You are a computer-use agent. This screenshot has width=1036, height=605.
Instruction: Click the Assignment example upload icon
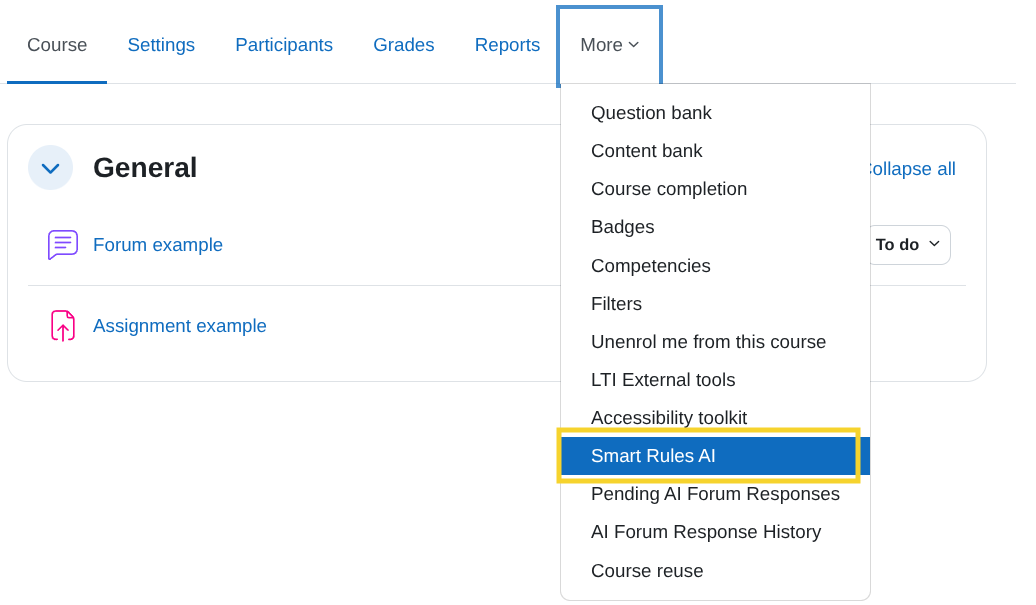click(x=62, y=326)
